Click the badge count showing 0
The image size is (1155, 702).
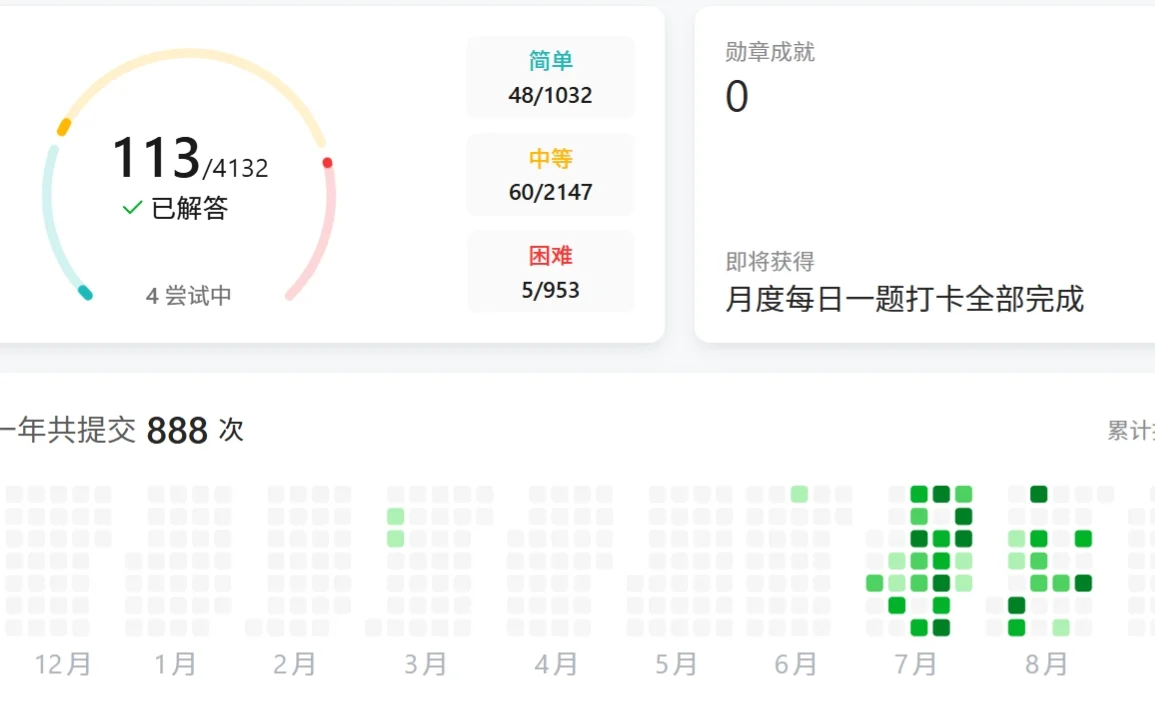[737, 96]
